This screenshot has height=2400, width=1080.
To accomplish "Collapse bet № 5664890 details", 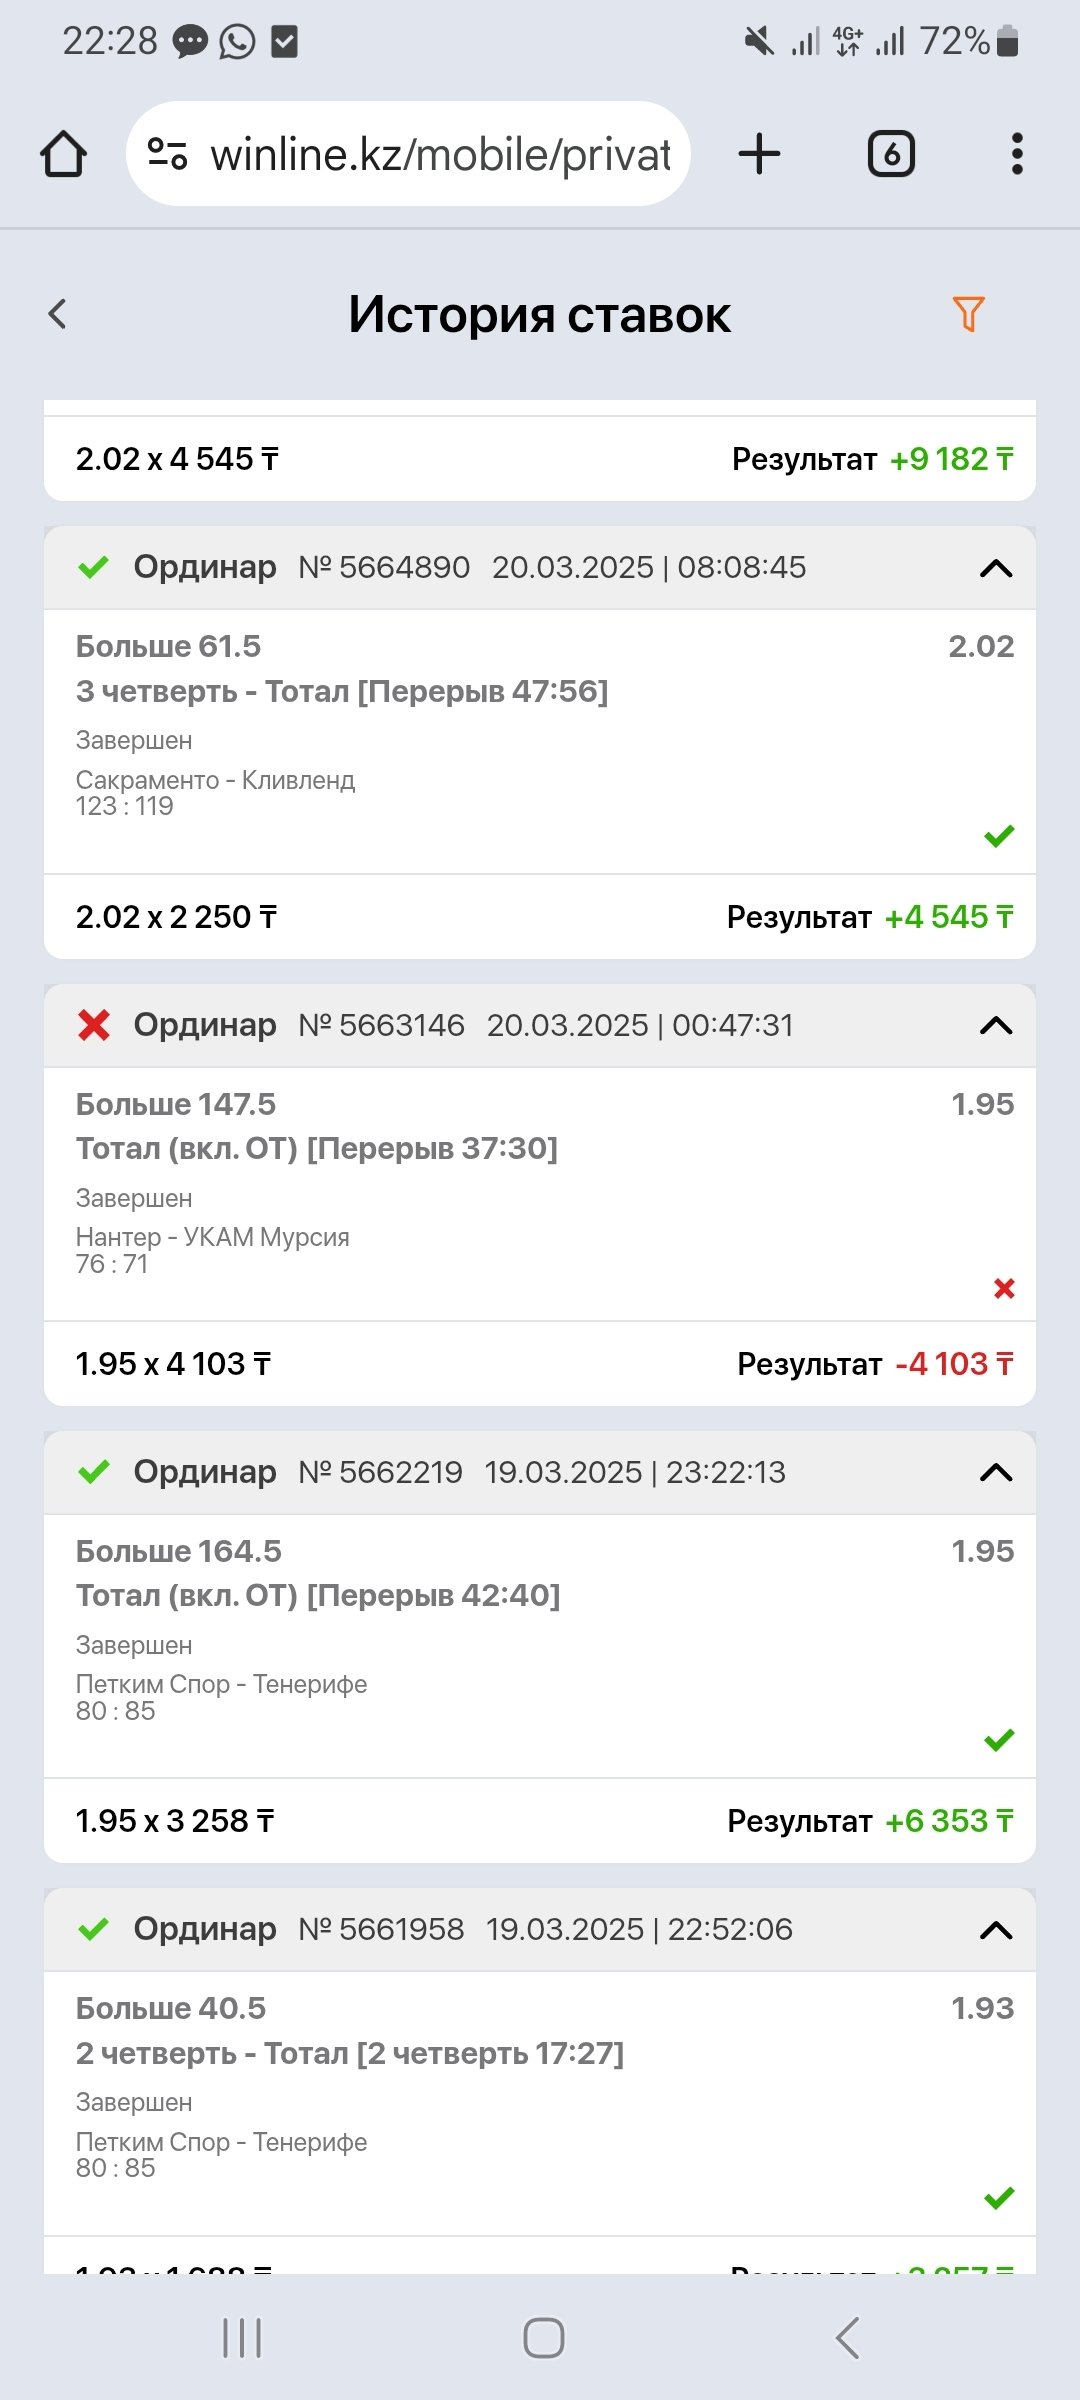I will 996,568.
